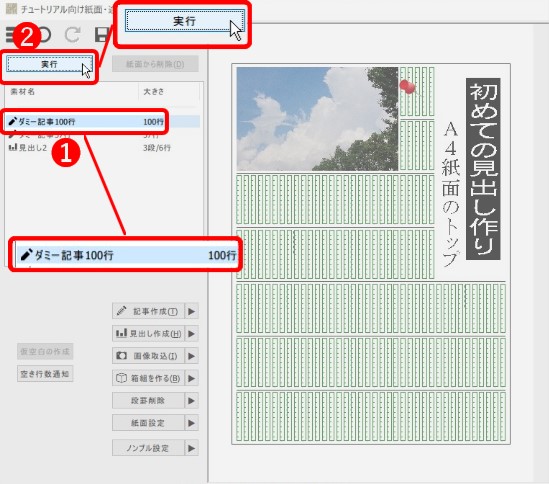Click pencil icon on 記事作成(T) button
Screen dimensions: 549x484
tap(121, 311)
